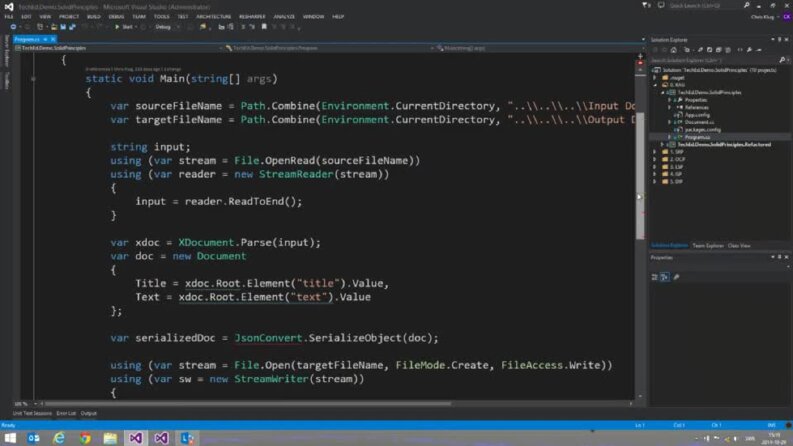Viewport: 793px width, 446px height.
Task: Select Document.cs in Solution Explorer
Action: tap(699, 122)
